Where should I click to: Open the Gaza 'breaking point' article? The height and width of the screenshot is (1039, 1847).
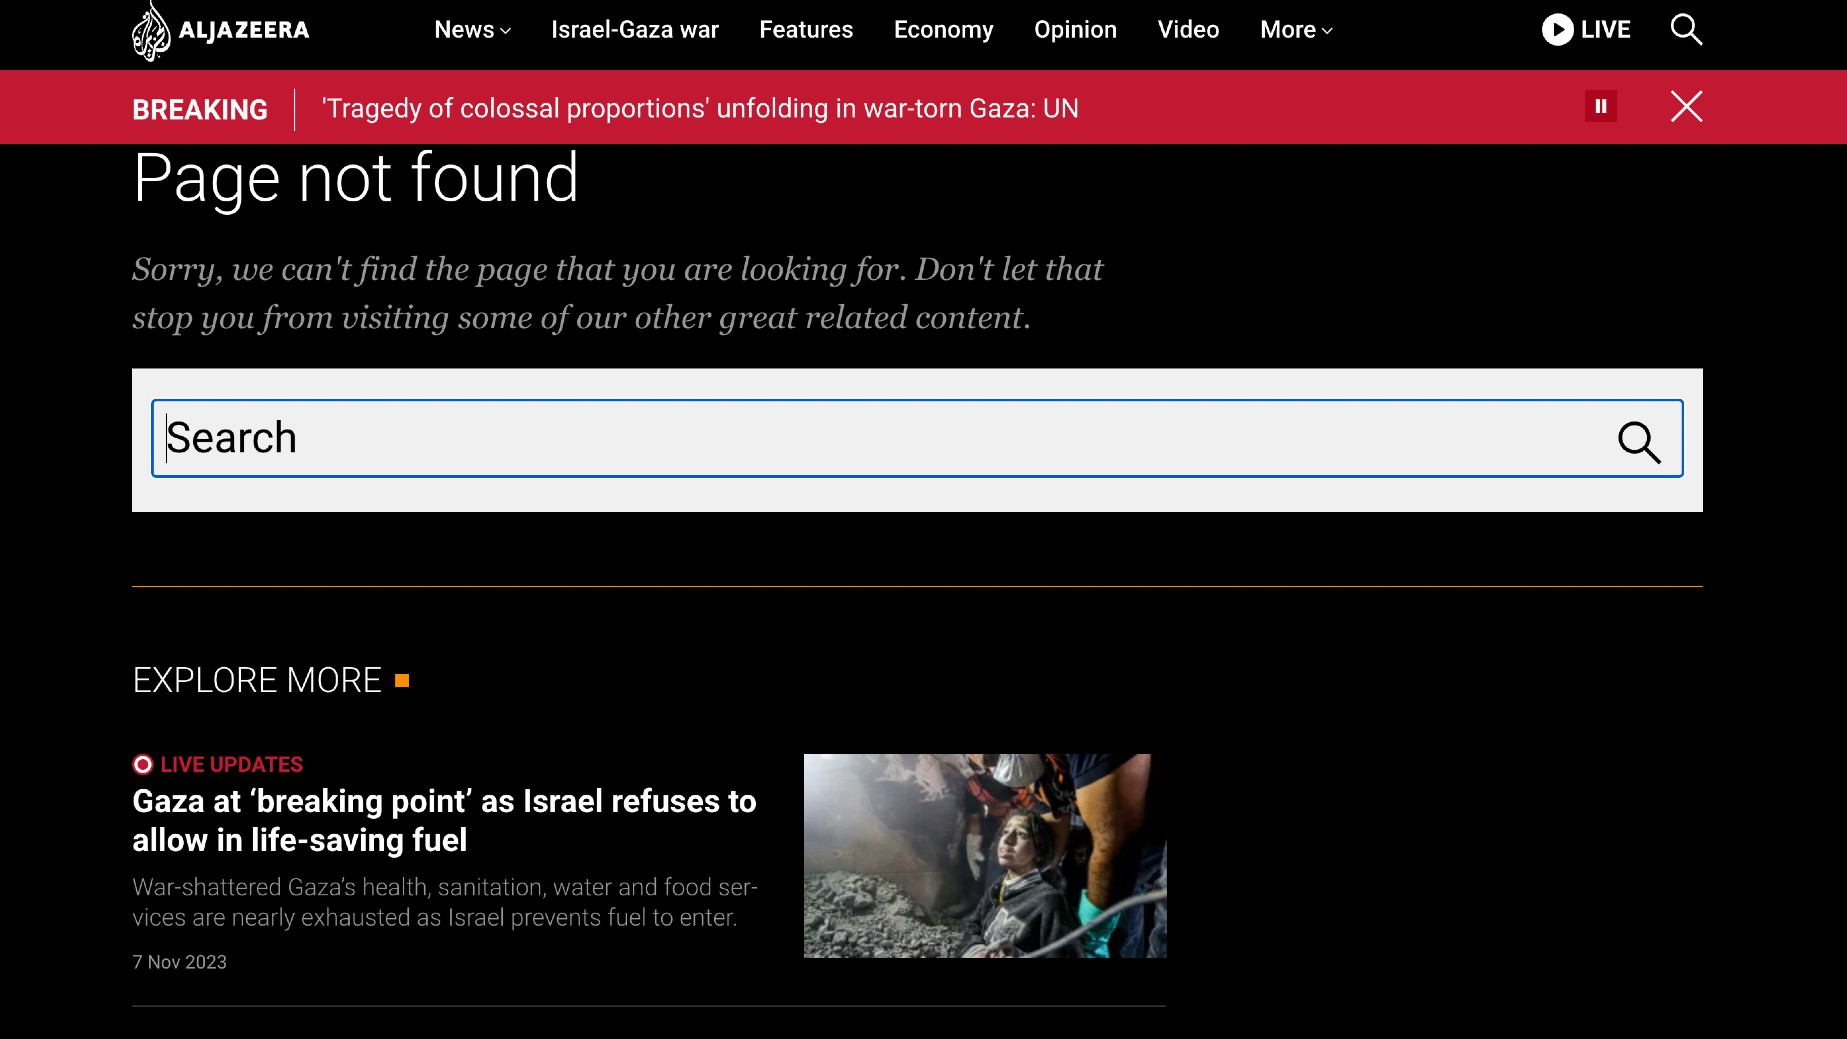coord(444,820)
